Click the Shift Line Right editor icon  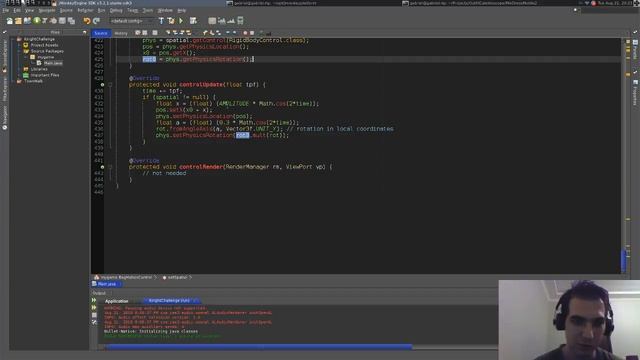[234, 33]
